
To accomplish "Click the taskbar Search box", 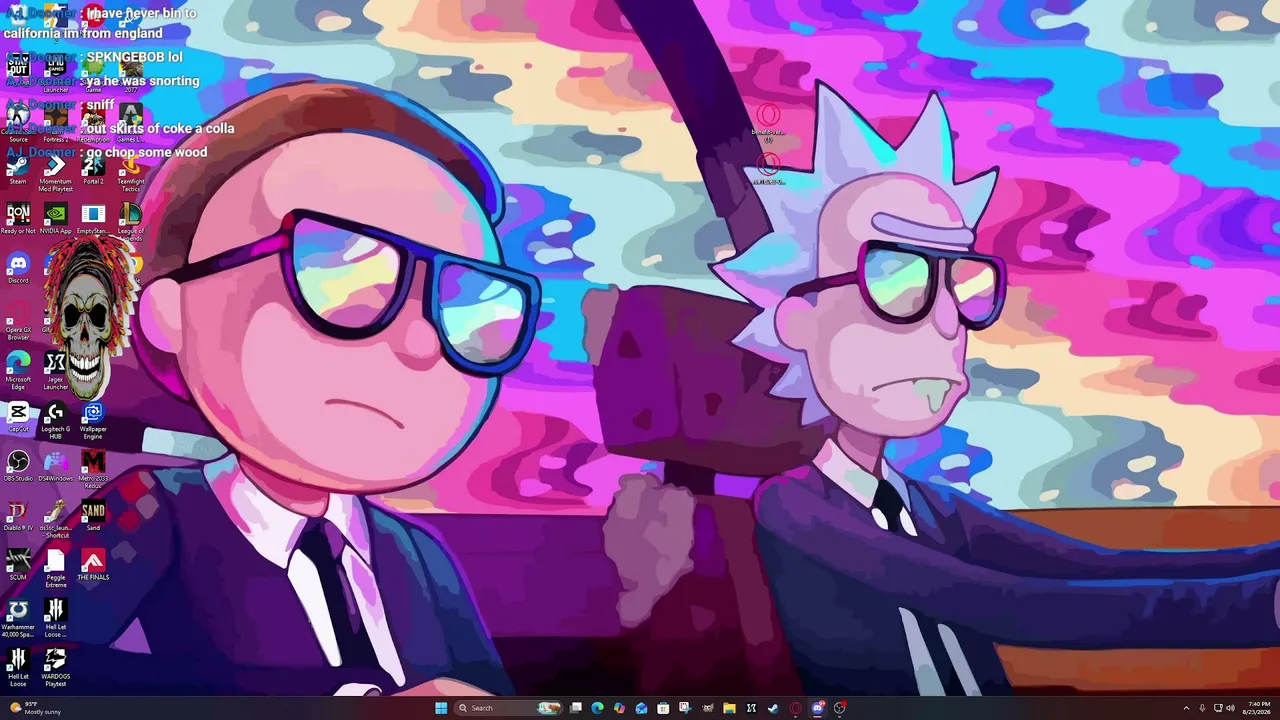I will pos(508,708).
